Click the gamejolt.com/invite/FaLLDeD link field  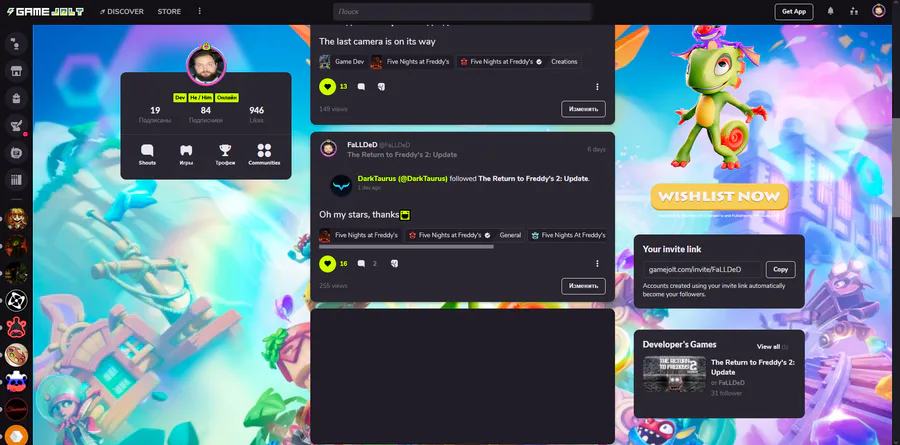703,269
